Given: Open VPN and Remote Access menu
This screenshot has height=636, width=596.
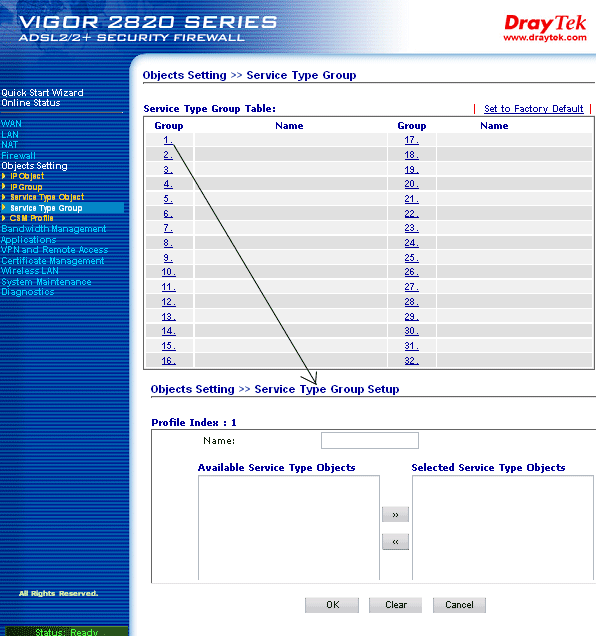Looking at the screenshot, I should point(54,250).
